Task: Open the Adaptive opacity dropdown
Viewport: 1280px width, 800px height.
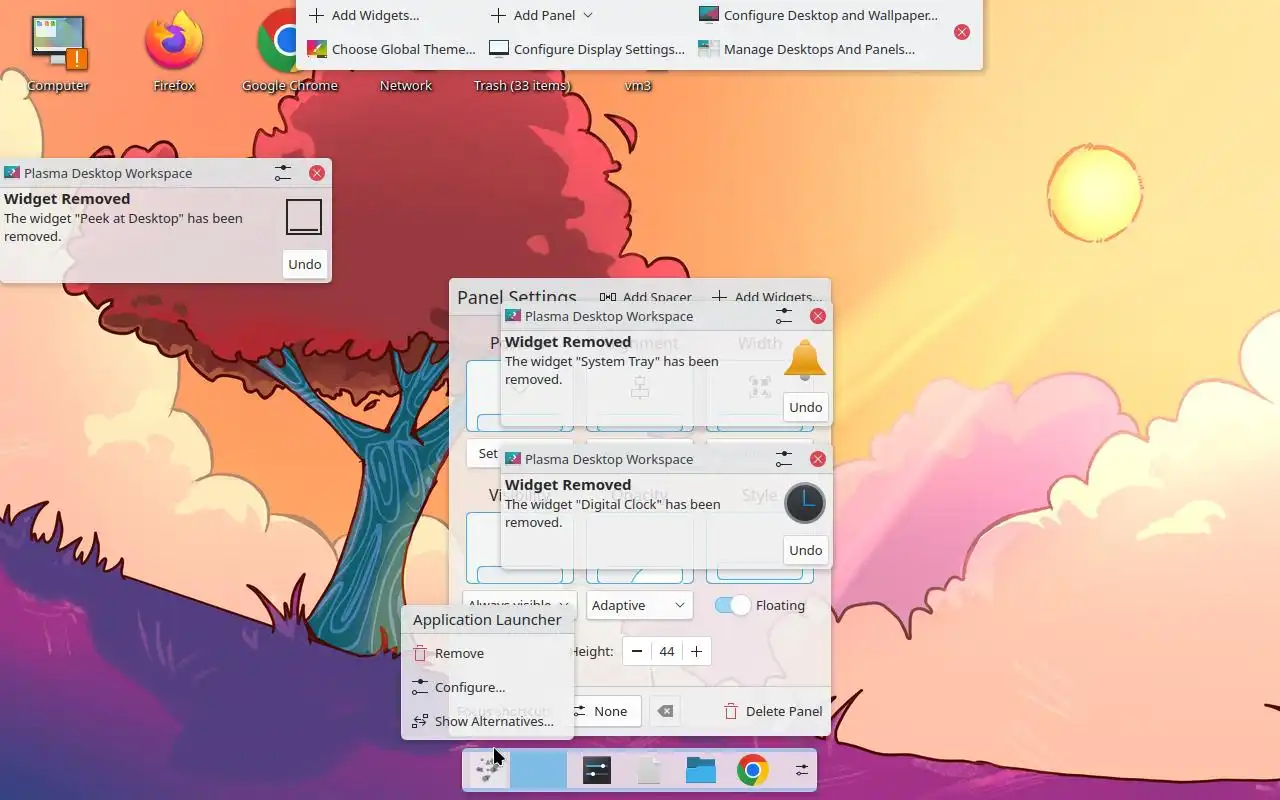Action: [x=639, y=605]
